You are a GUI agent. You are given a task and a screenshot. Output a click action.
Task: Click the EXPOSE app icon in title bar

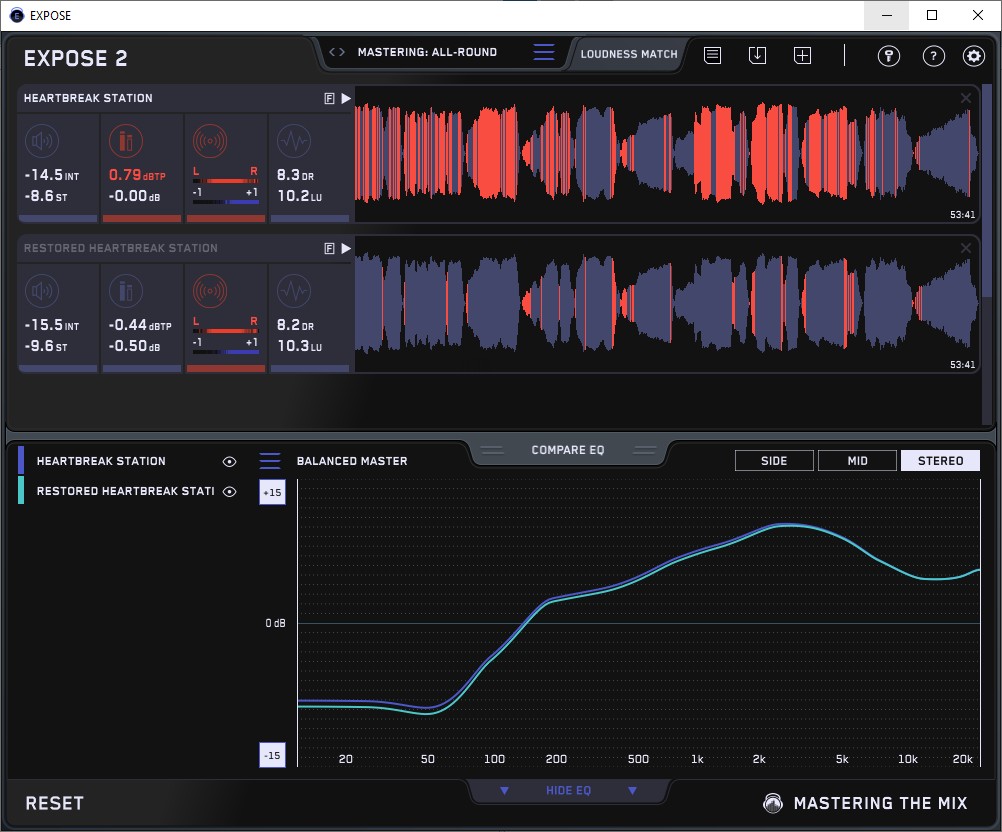click(17, 15)
